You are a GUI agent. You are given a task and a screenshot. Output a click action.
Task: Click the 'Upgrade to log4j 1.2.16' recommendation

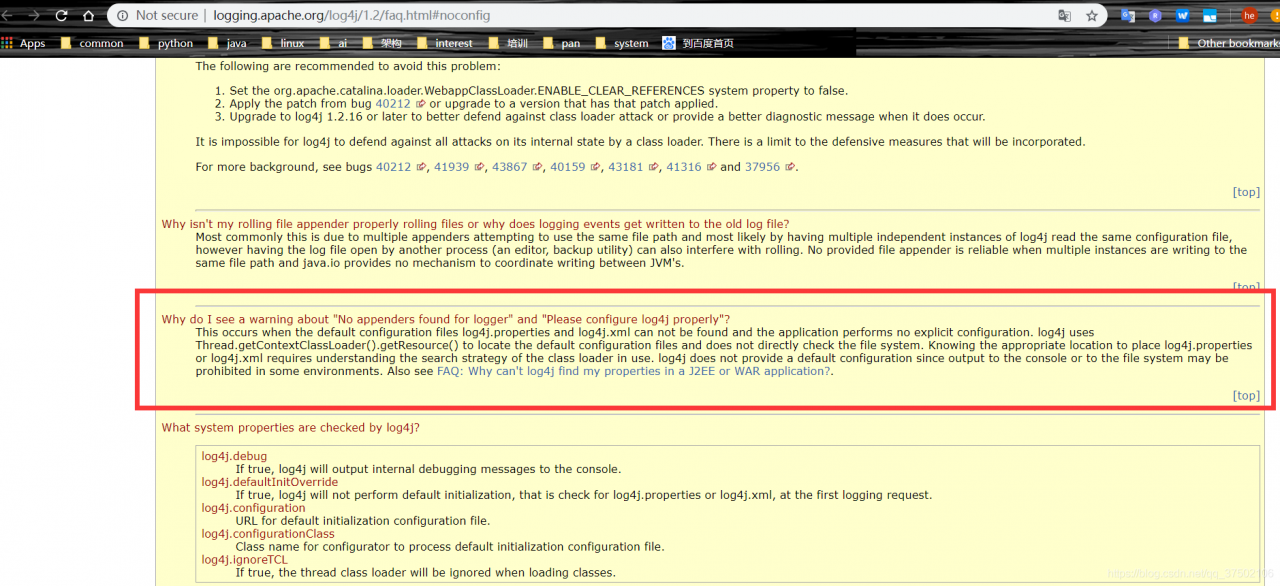pyautogui.click(x=607, y=117)
